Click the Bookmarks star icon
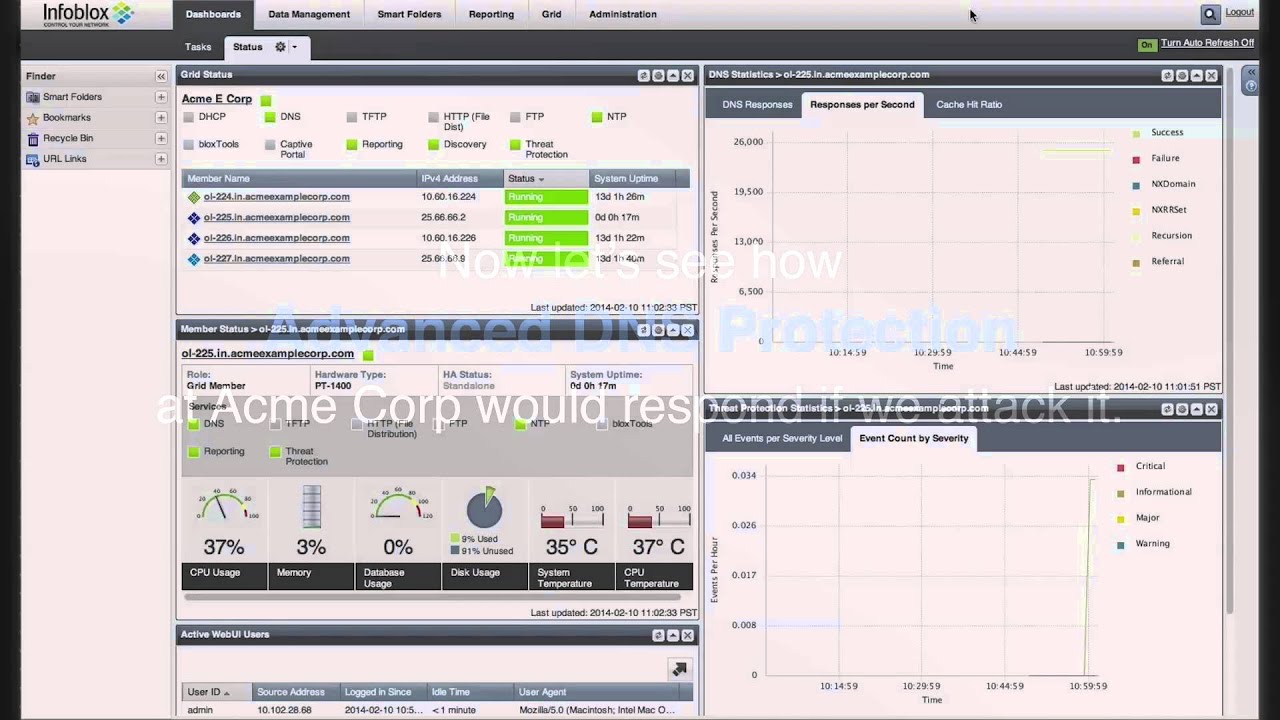Image resolution: width=1280 pixels, height=720 pixels. pyautogui.click(x=33, y=118)
